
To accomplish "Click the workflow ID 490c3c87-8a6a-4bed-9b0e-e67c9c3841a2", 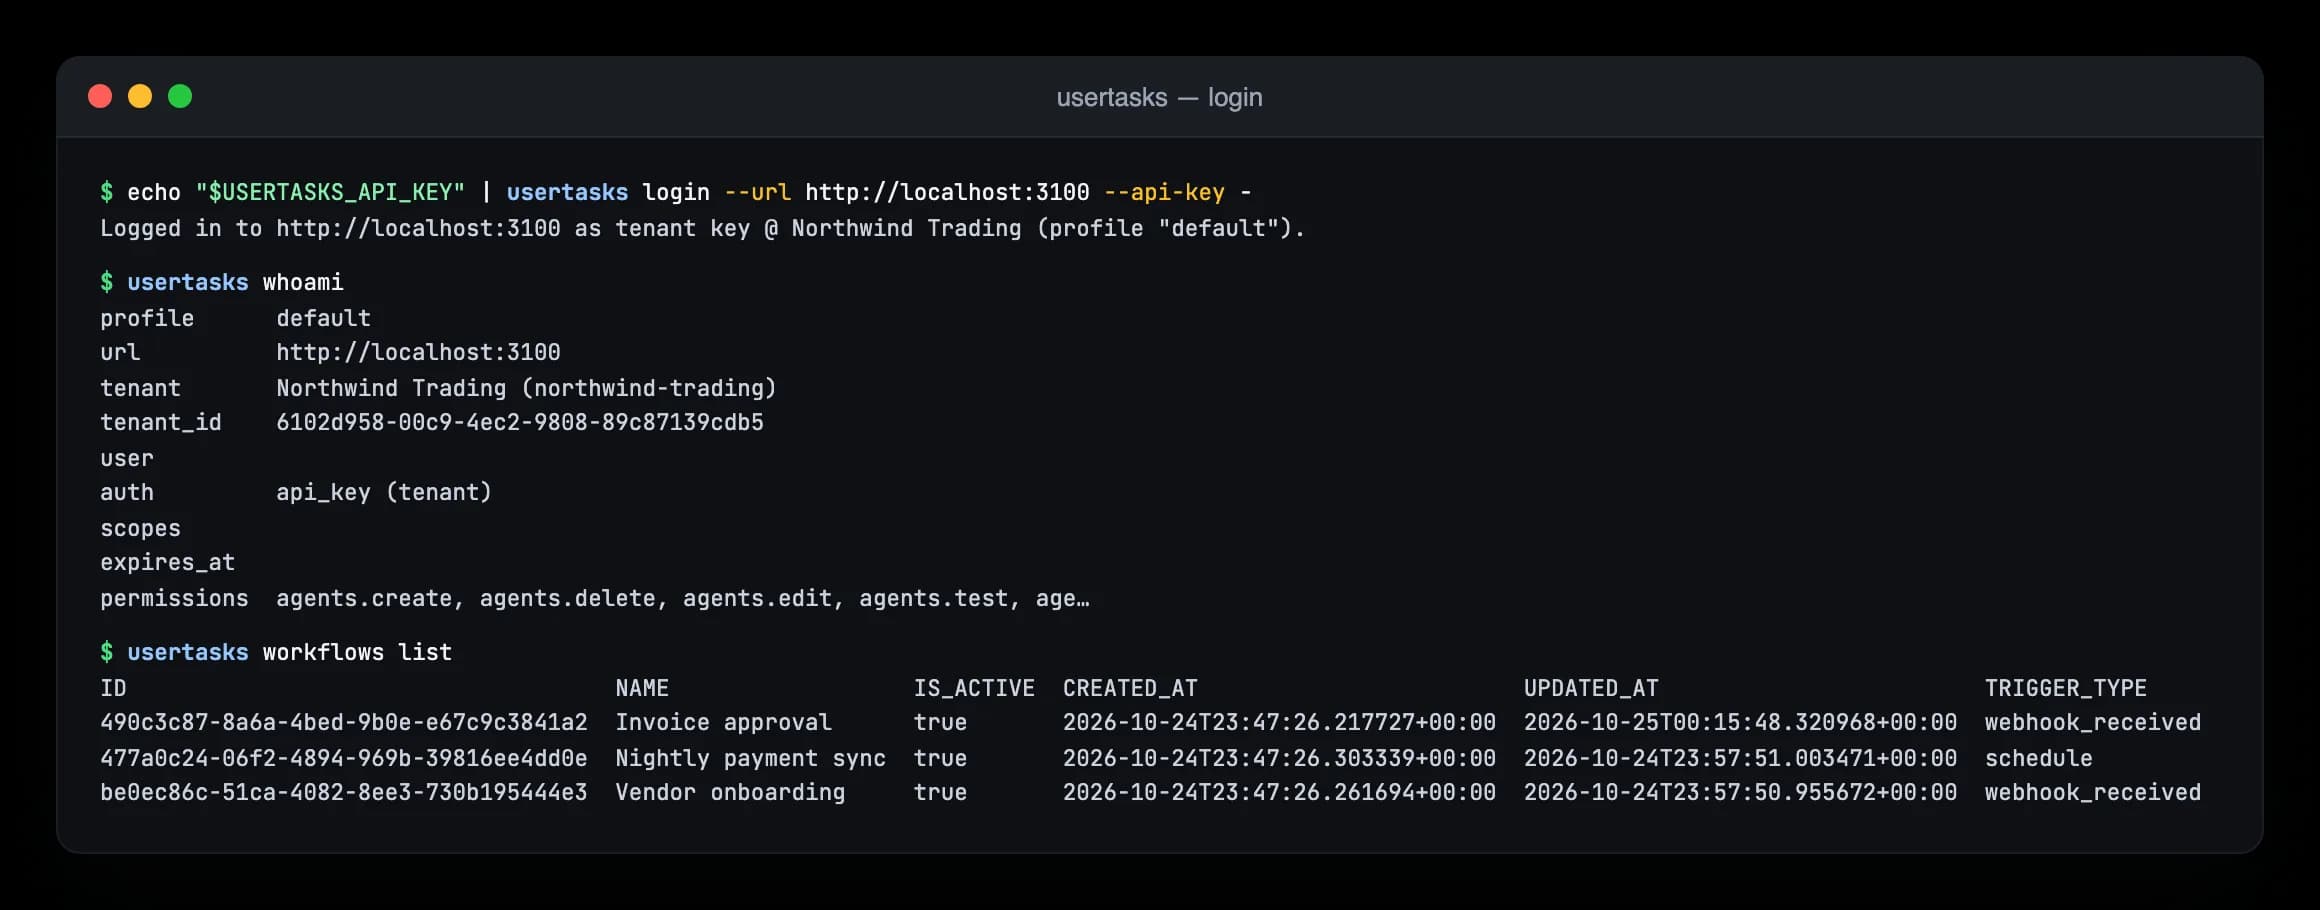I will click(344, 722).
